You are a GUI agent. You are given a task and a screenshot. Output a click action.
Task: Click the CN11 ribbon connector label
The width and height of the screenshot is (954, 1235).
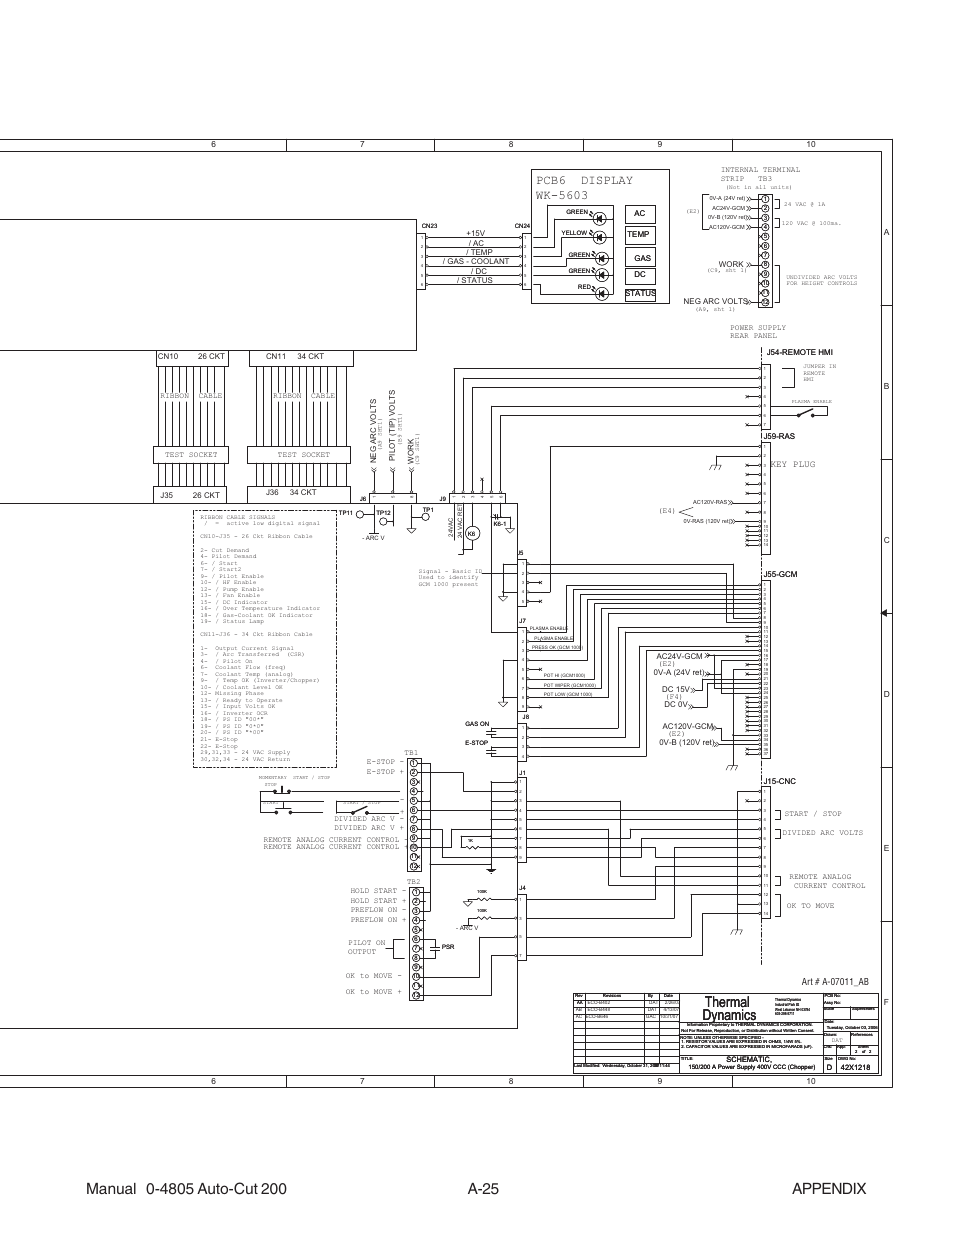(276, 357)
